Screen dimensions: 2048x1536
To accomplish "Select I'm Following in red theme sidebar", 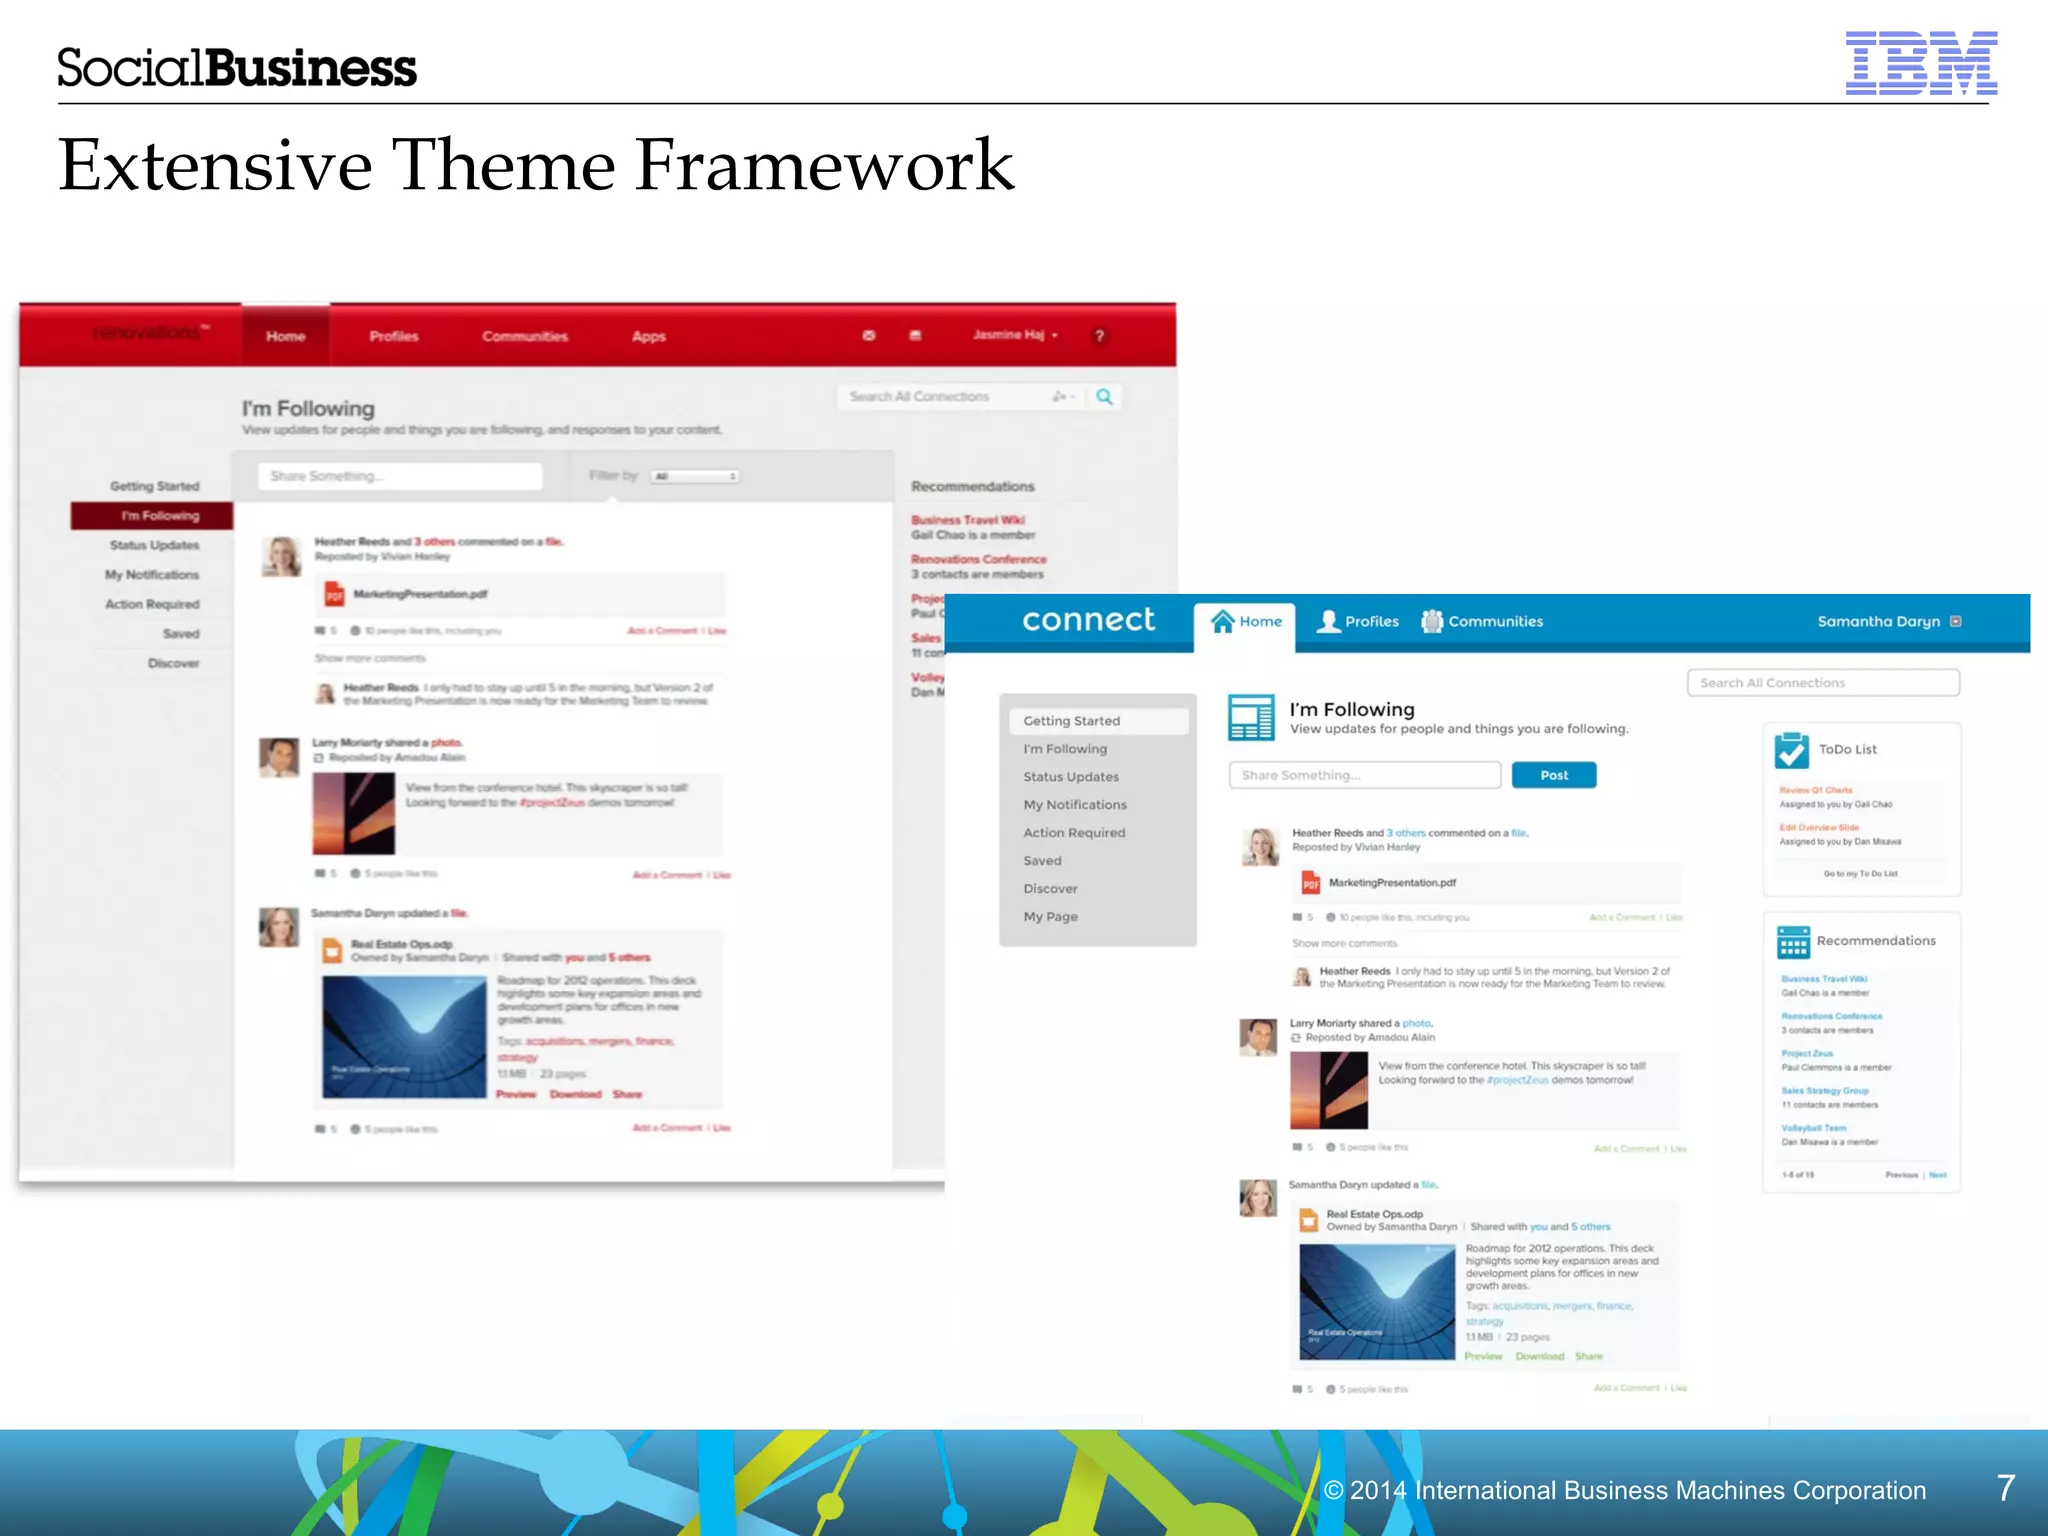I will click(x=152, y=516).
